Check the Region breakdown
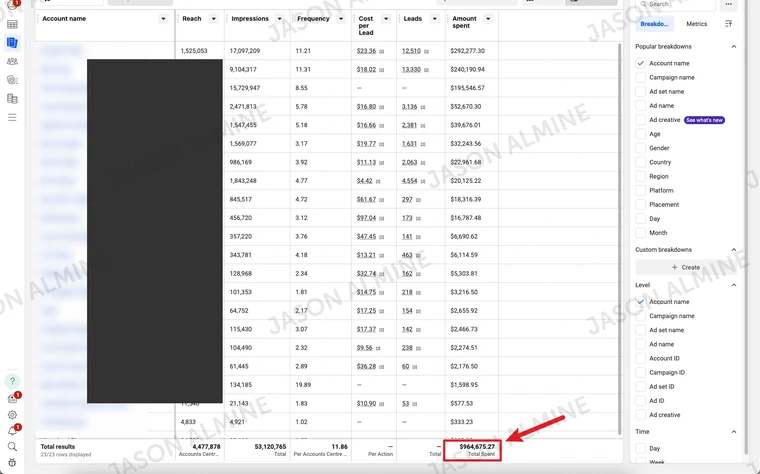The image size is (760, 474). point(641,176)
